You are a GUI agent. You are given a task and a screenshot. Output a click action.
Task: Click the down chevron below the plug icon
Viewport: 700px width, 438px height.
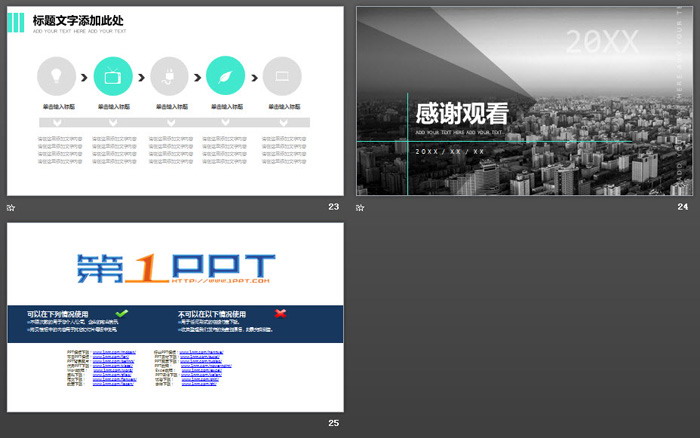(x=169, y=123)
